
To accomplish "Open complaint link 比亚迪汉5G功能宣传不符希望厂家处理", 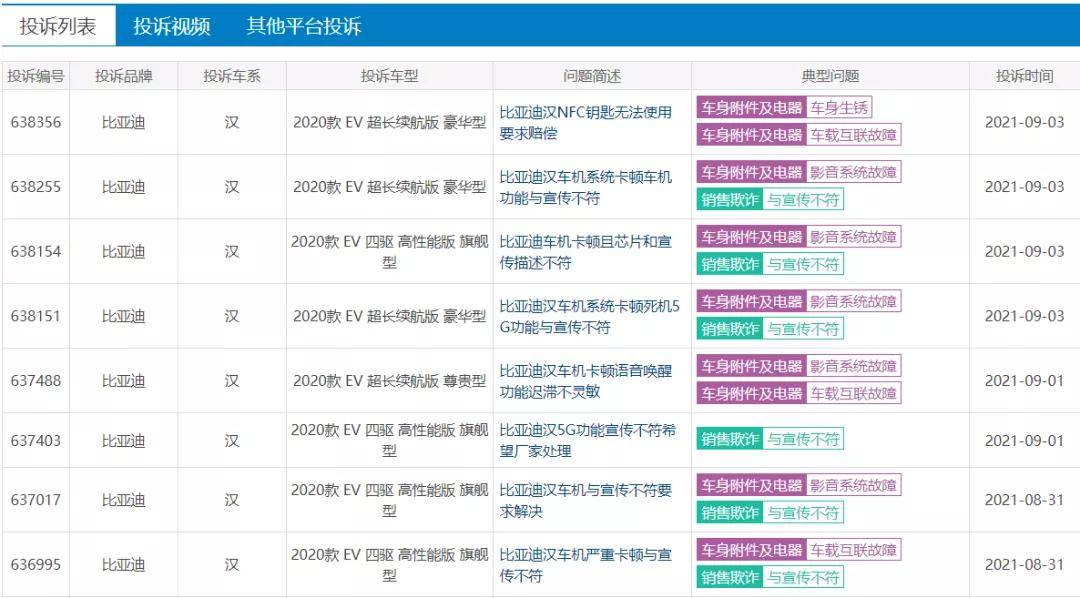I will tap(588, 440).
